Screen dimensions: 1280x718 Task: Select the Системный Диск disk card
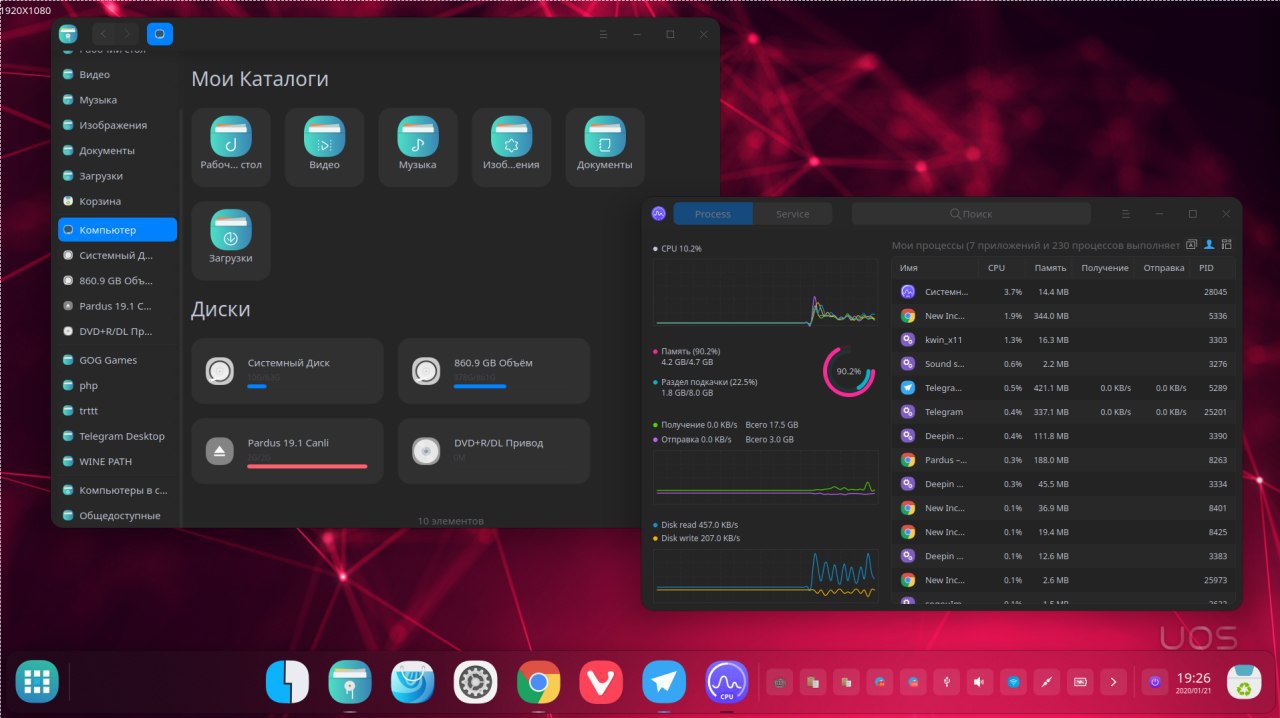[287, 371]
